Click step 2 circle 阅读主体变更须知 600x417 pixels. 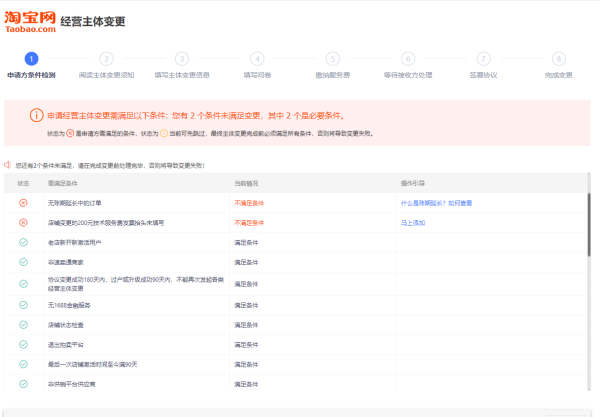pyautogui.click(x=107, y=59)
